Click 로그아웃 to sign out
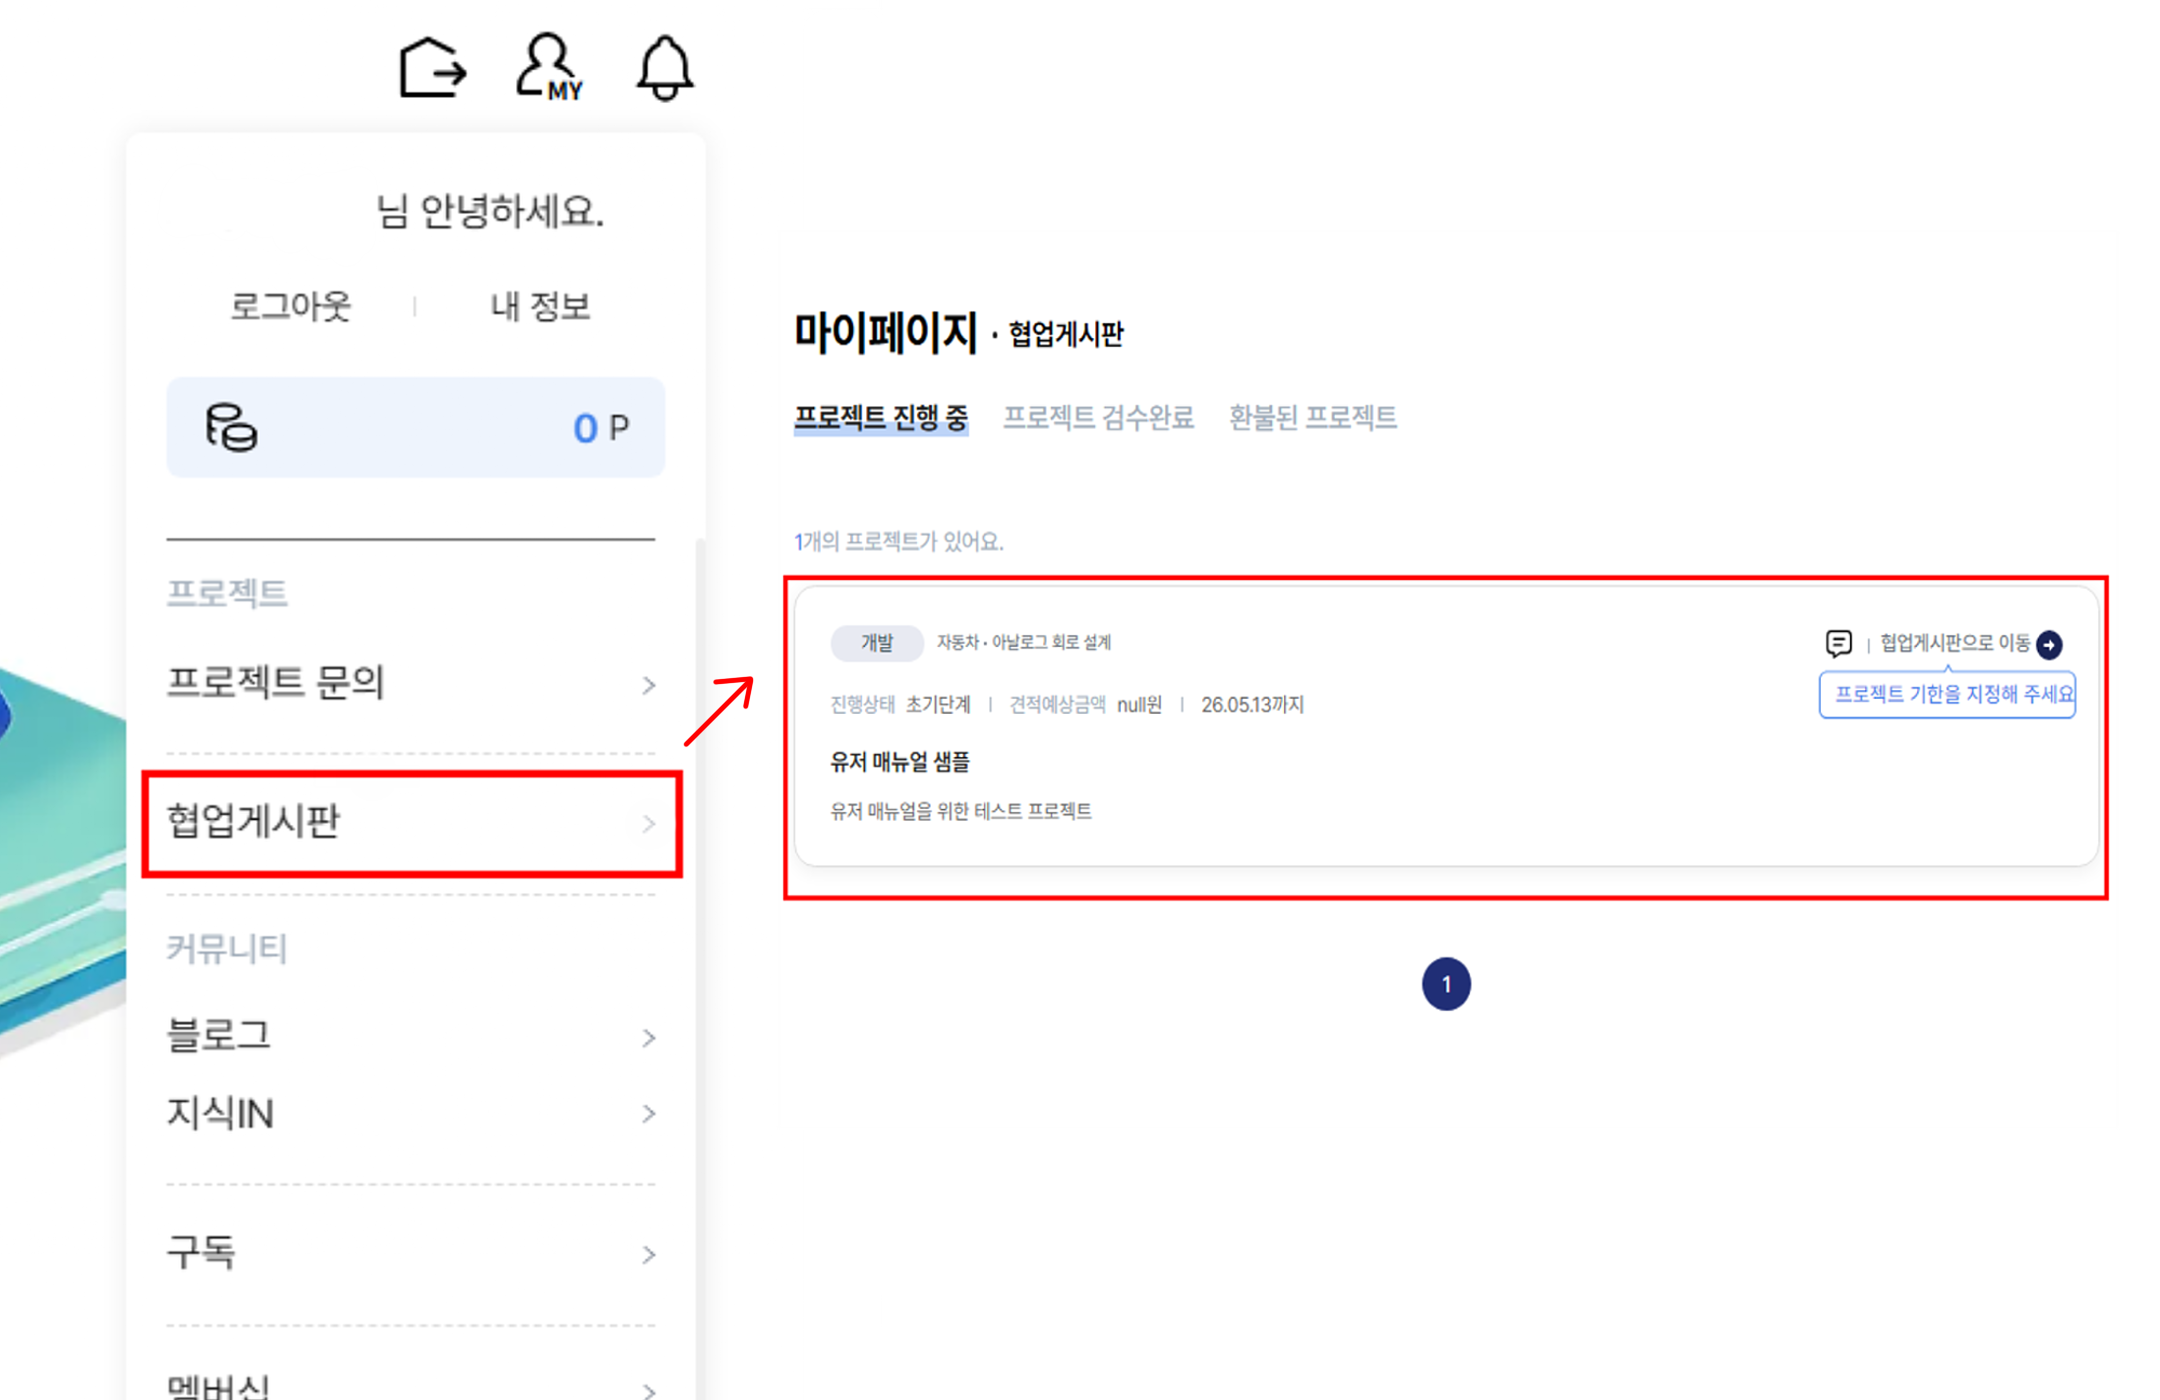Viewport: 2160px width, 1400px height. 289,306
